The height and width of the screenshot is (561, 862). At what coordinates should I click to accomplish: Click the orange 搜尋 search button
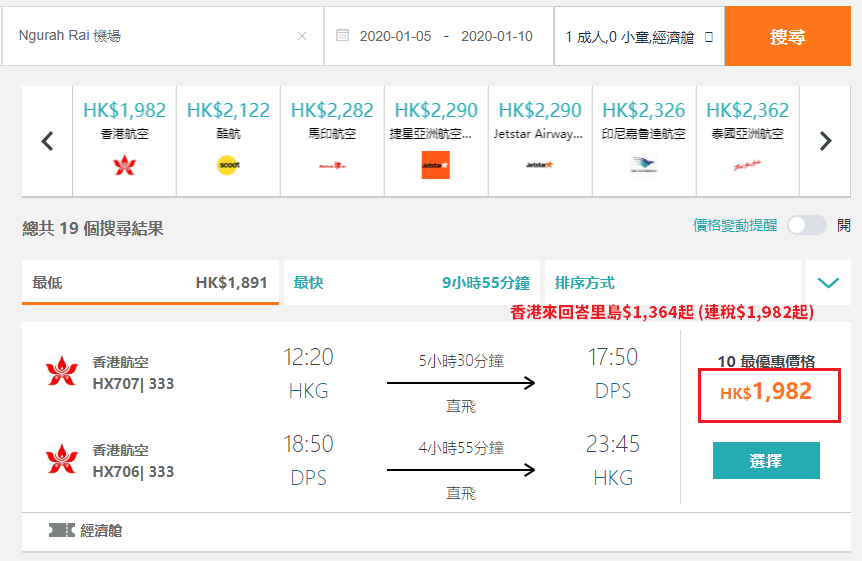pyautogui.click(x=787, y=36)
